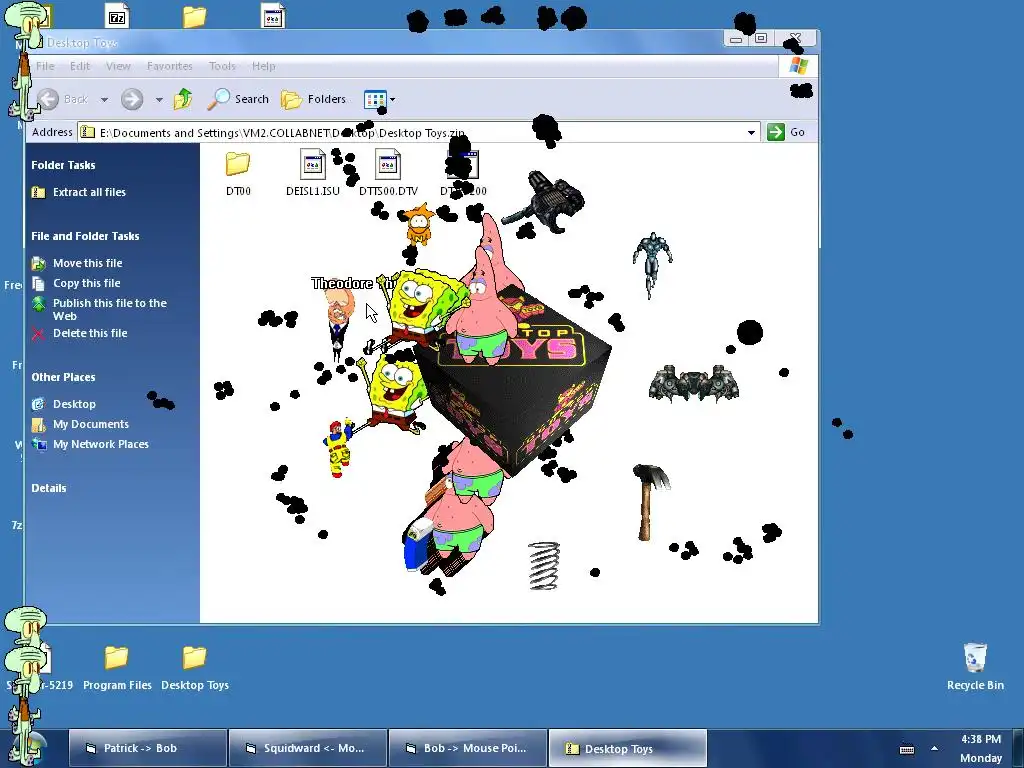Select the DT00 folder icon
This screenshot has width=1024, height=768.
point(238,164)
